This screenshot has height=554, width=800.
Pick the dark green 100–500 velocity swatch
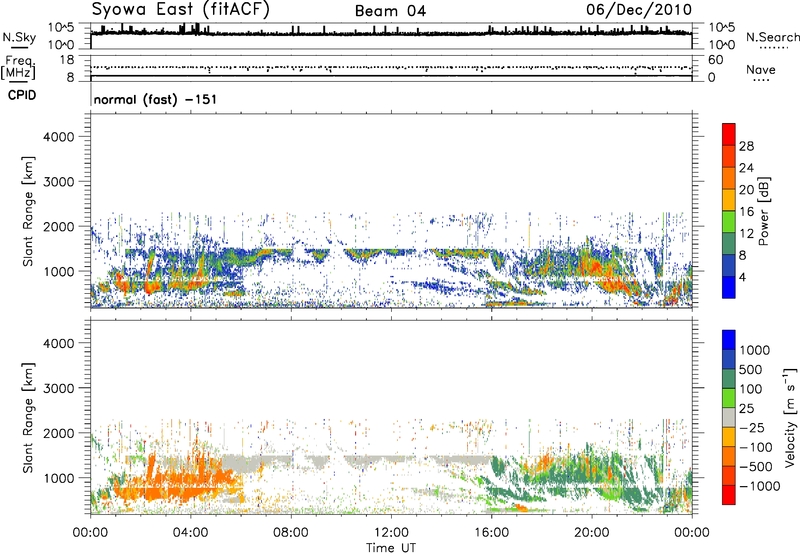point(729,379)
